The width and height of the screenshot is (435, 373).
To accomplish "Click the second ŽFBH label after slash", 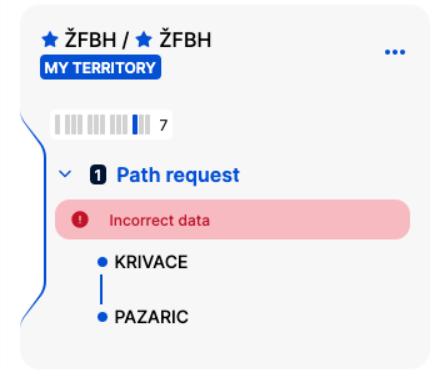I will 185,39.
